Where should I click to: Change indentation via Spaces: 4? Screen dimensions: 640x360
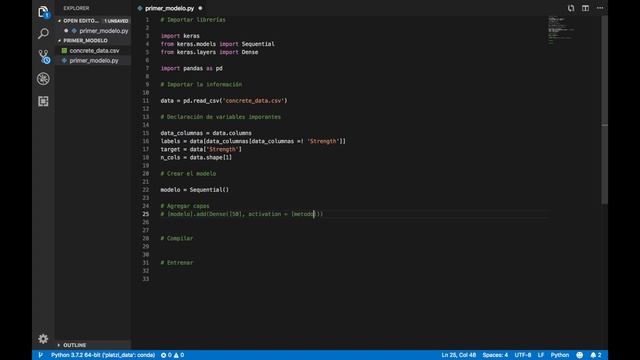[495, 355]
